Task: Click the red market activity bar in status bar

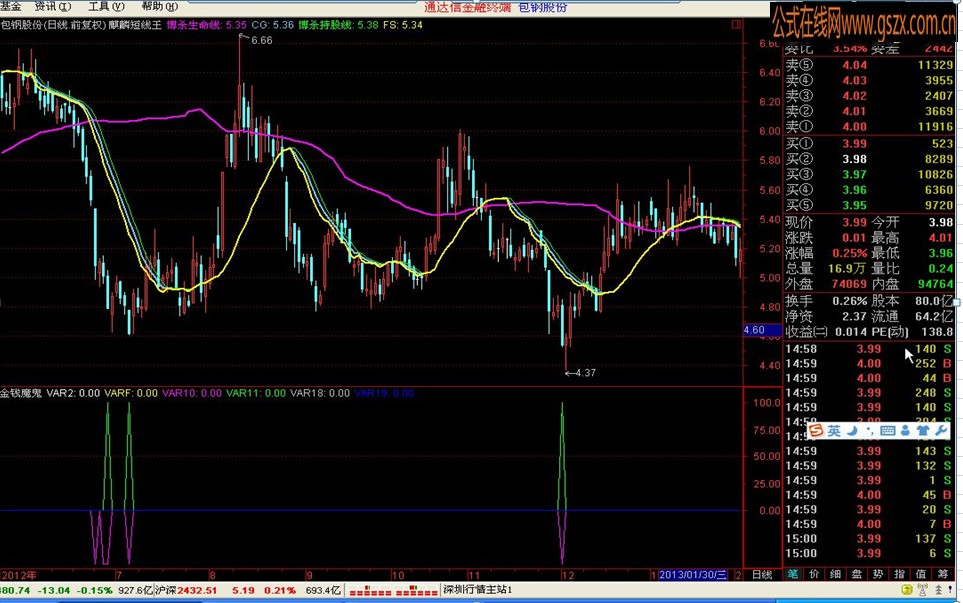Action: tap(393, 590)
